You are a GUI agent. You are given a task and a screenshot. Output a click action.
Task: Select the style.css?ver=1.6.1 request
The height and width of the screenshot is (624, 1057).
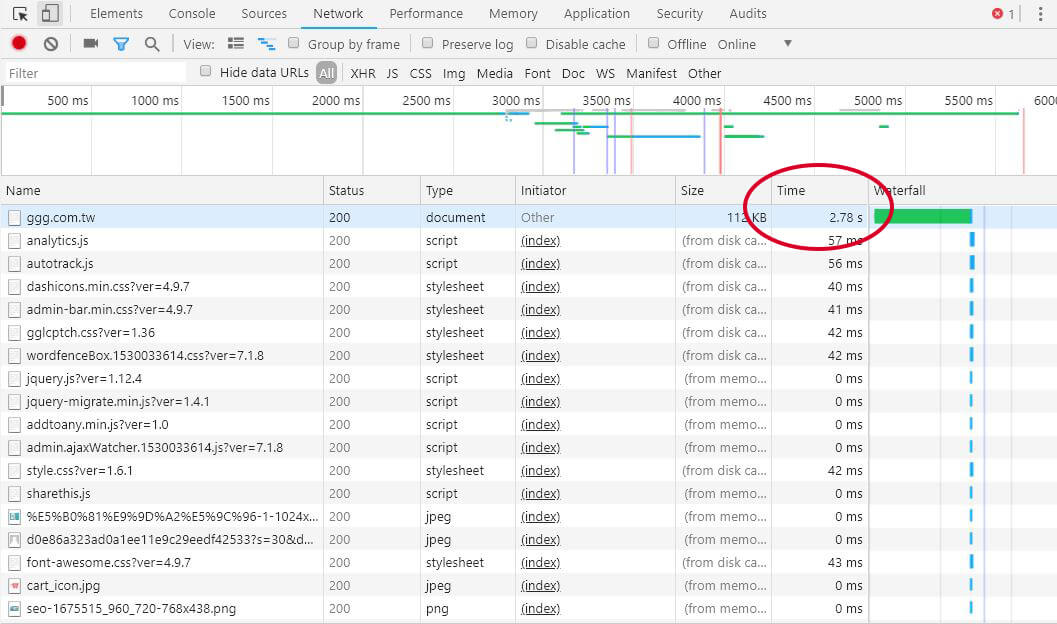click(528, 470)
